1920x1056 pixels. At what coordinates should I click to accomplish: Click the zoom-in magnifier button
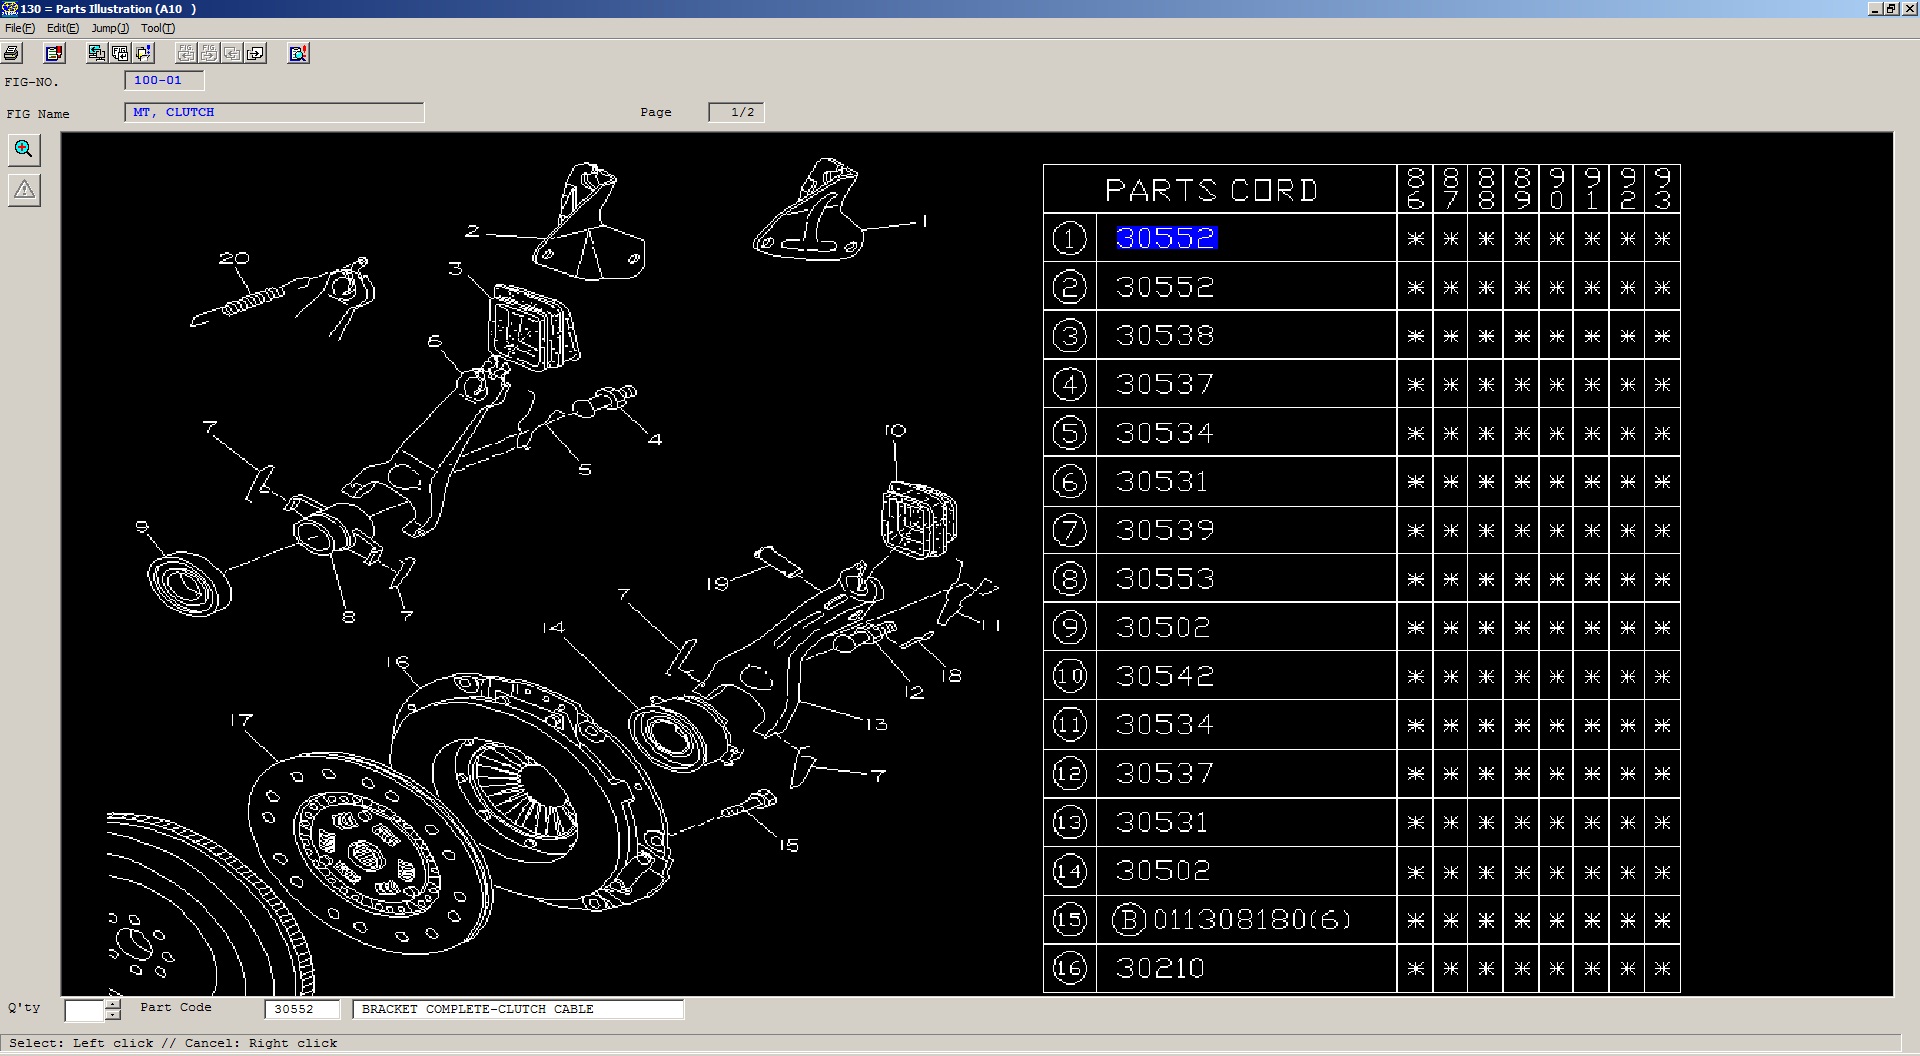24,150
